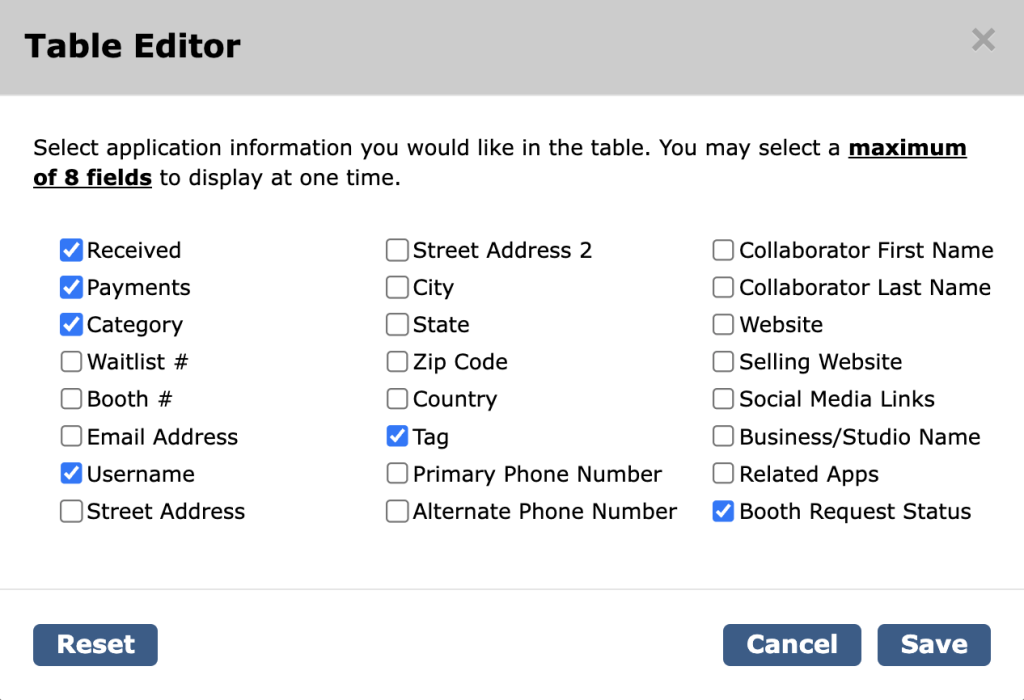The width and height of the screenshot is (1024, 700).
Task: Uncheck the Received checkbox
Action: (71, 250)
